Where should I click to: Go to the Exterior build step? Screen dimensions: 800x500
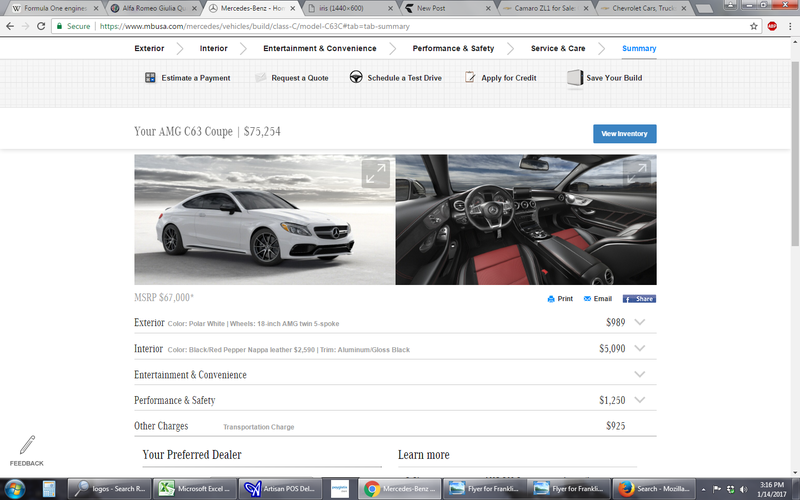click(149, 48)
